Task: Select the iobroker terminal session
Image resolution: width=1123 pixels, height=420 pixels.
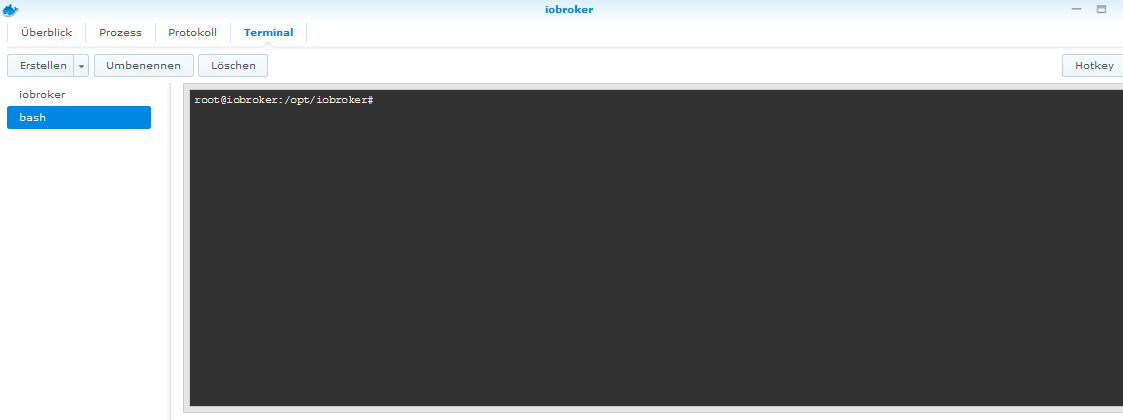Action: point(79,95)
